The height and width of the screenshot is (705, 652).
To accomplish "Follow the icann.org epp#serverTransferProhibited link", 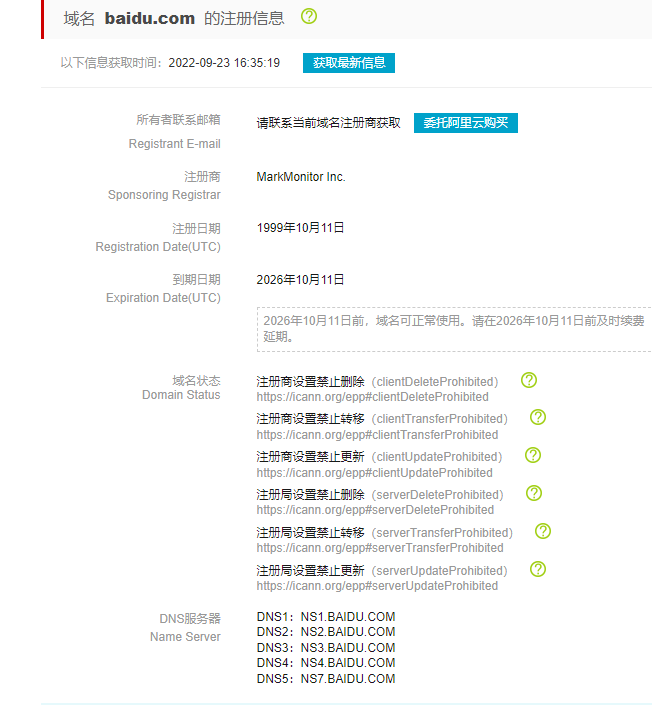I will click(380, 548).
